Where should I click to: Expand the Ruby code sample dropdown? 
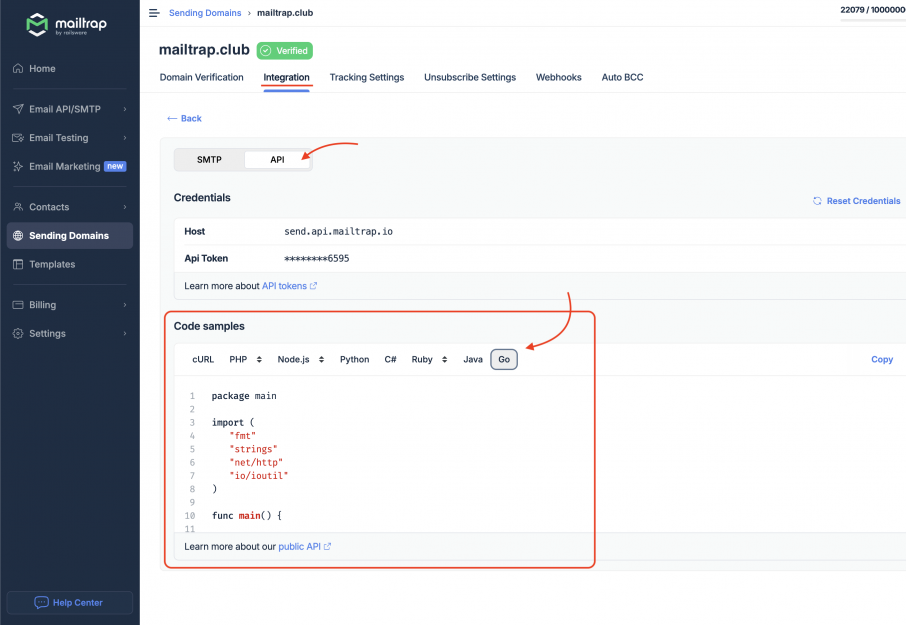coord(429,359)
